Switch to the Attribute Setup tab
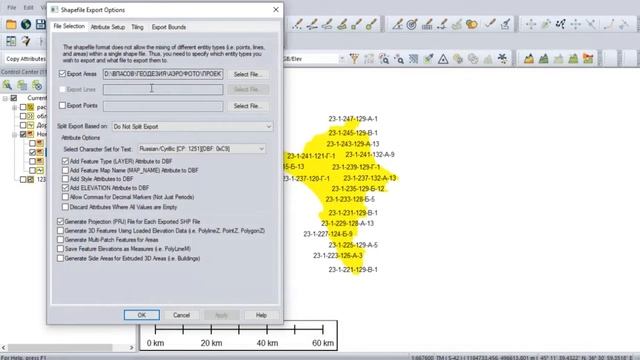The width and height of the screenshot is (640, 360). (x=108, y=27)
